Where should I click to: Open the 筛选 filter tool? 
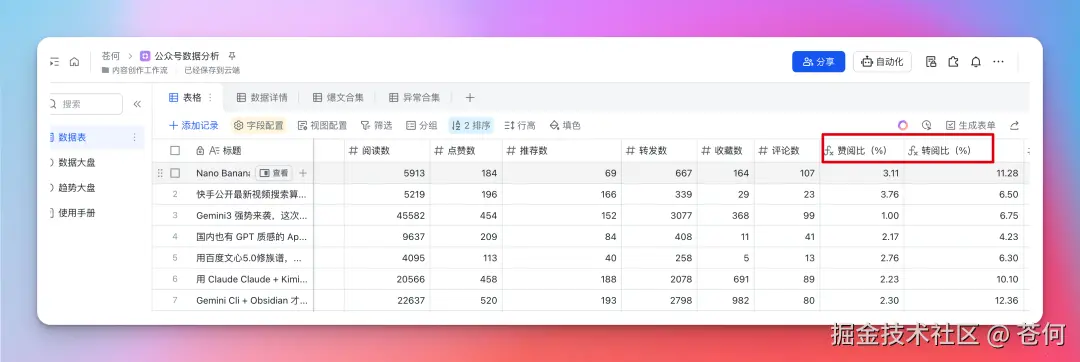376,125
